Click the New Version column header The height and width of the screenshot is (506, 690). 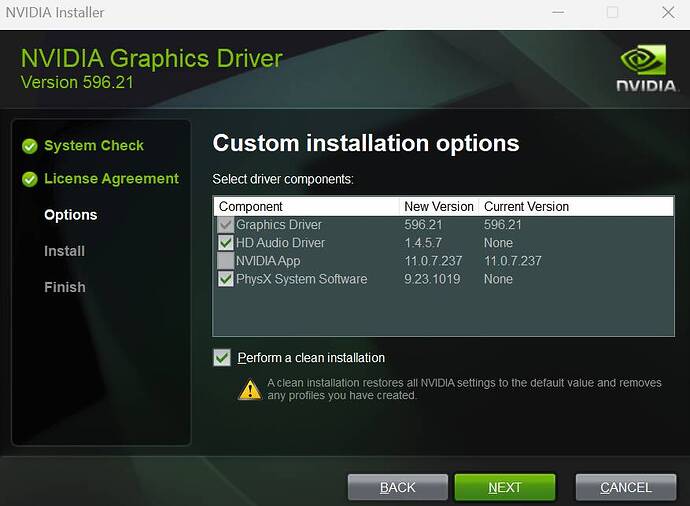[439, 207]
